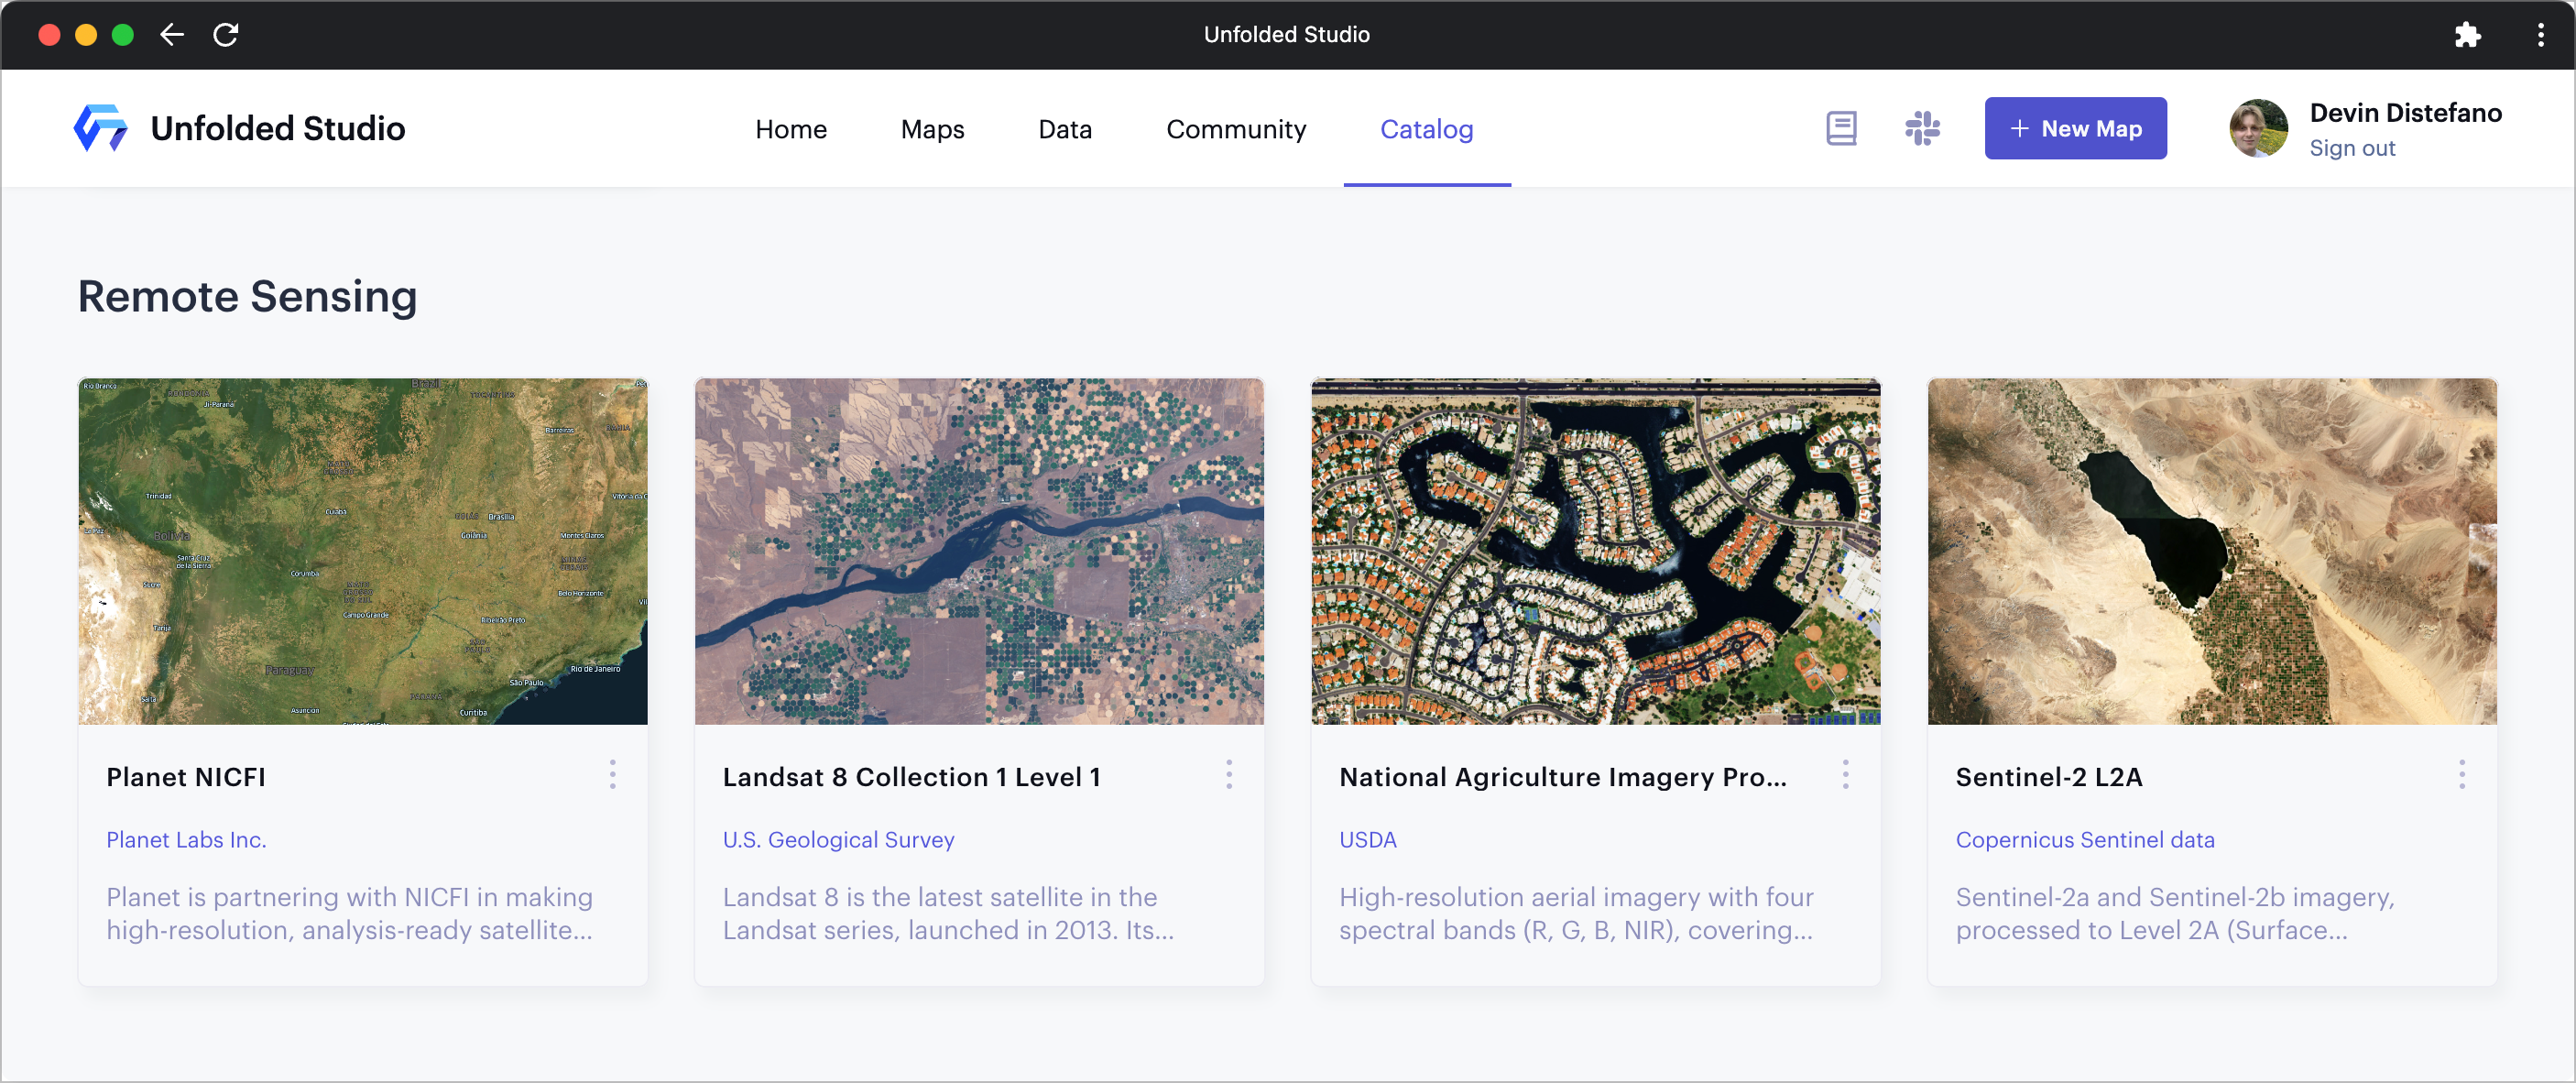Reload the page with refresh icon
The width and height of the screenshot is (2576, 1083).
pyautogui.click(x=226, y=35)
